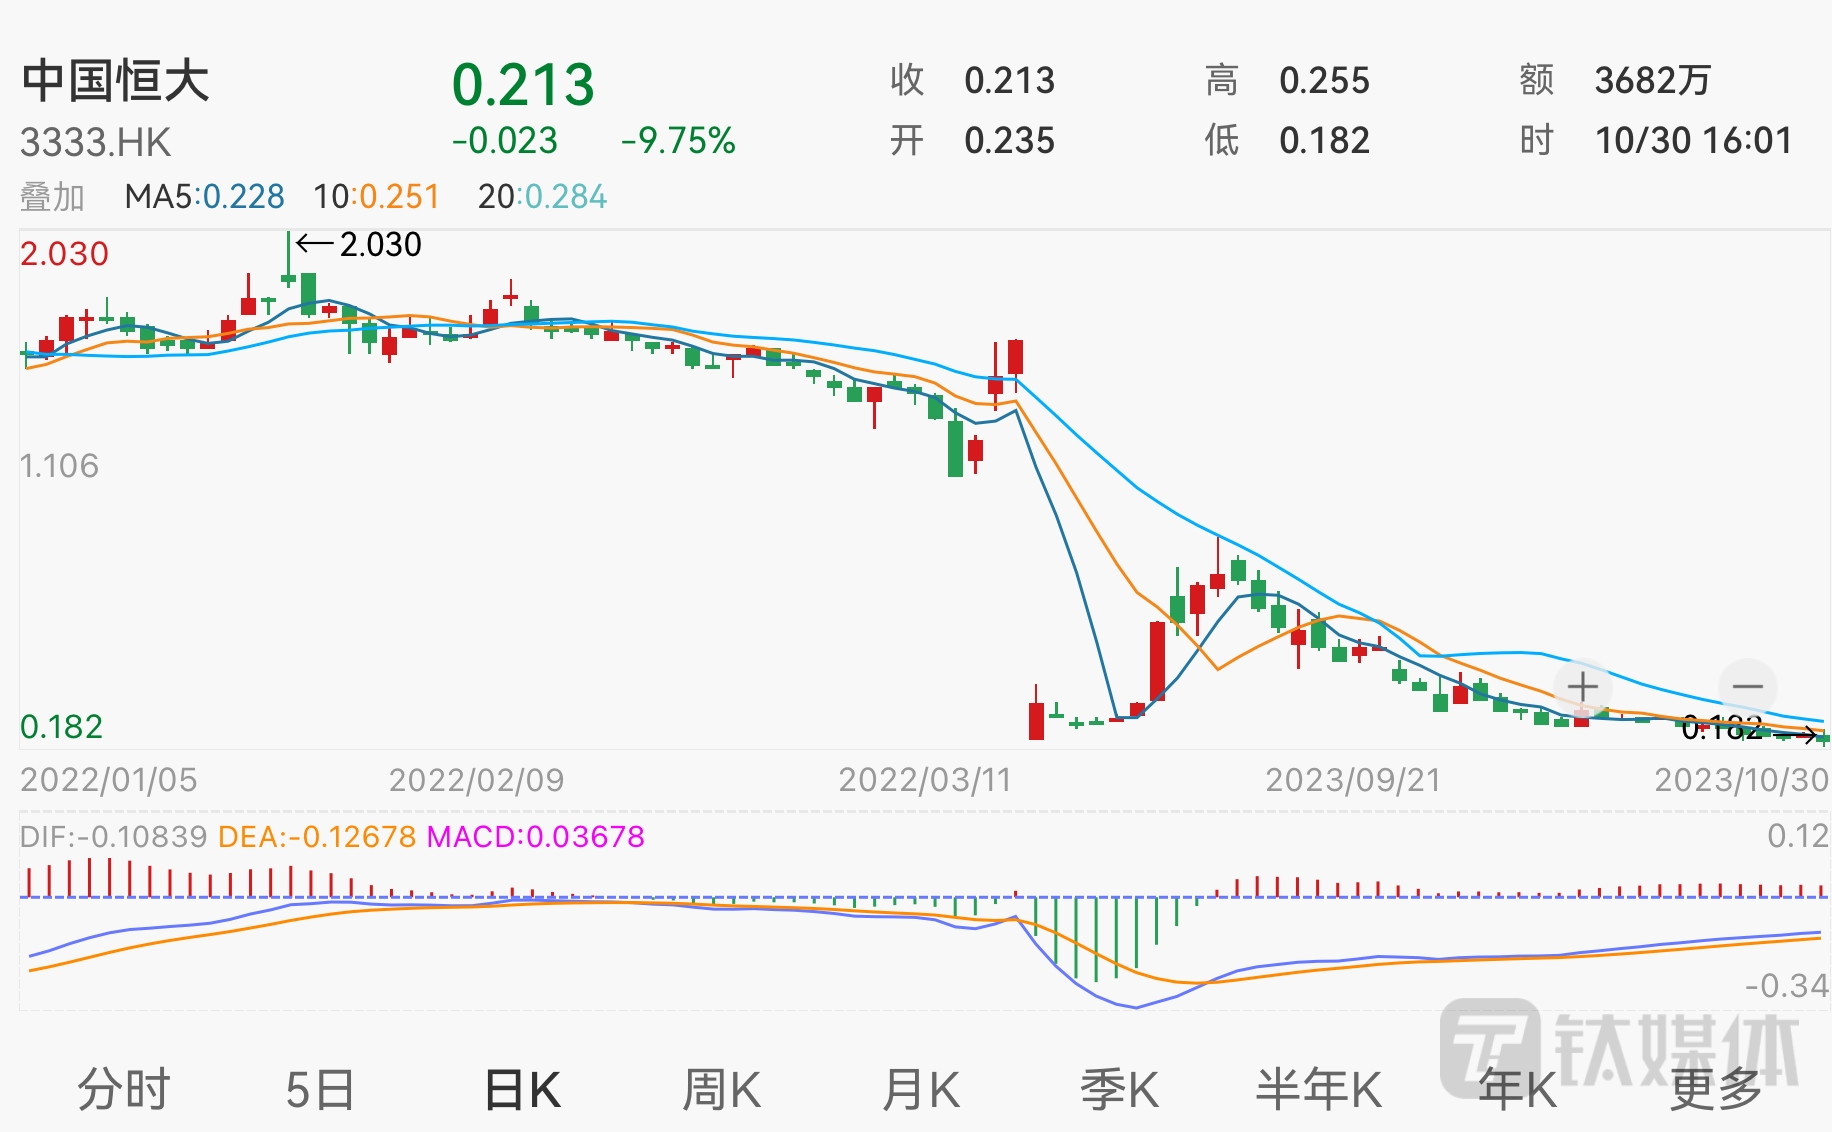Show the 季K quarterly chart
This screenshot has width=1832, height=1132.
coord(1119,1089)
